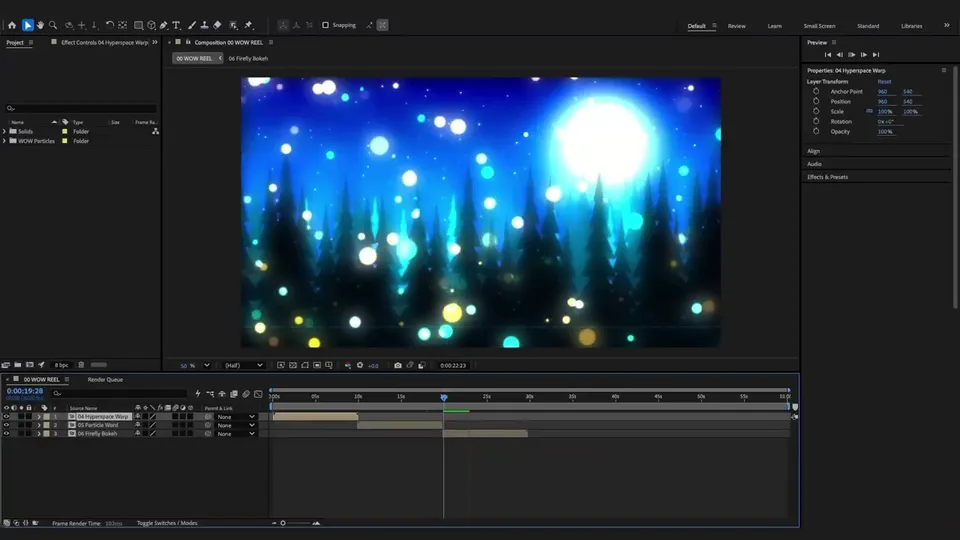Image resolution: width=960 pixels, height=540 pixels.
Task: Click the timeline zoom slider
Action: click(x=295, y=523)
